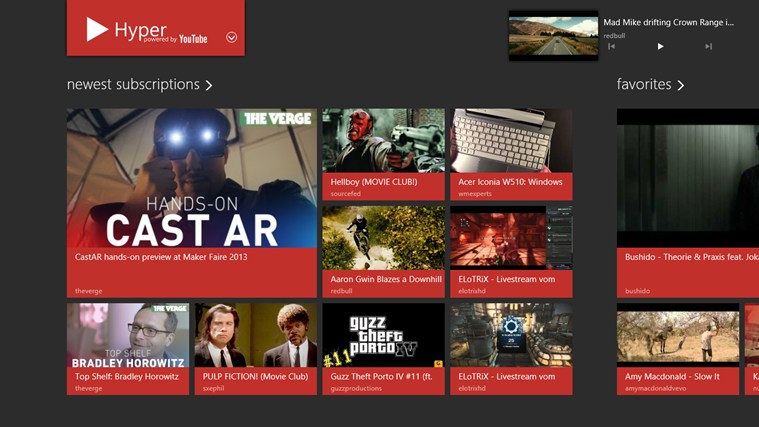Click theverge channel under Top Shelf video

[89, 388]
